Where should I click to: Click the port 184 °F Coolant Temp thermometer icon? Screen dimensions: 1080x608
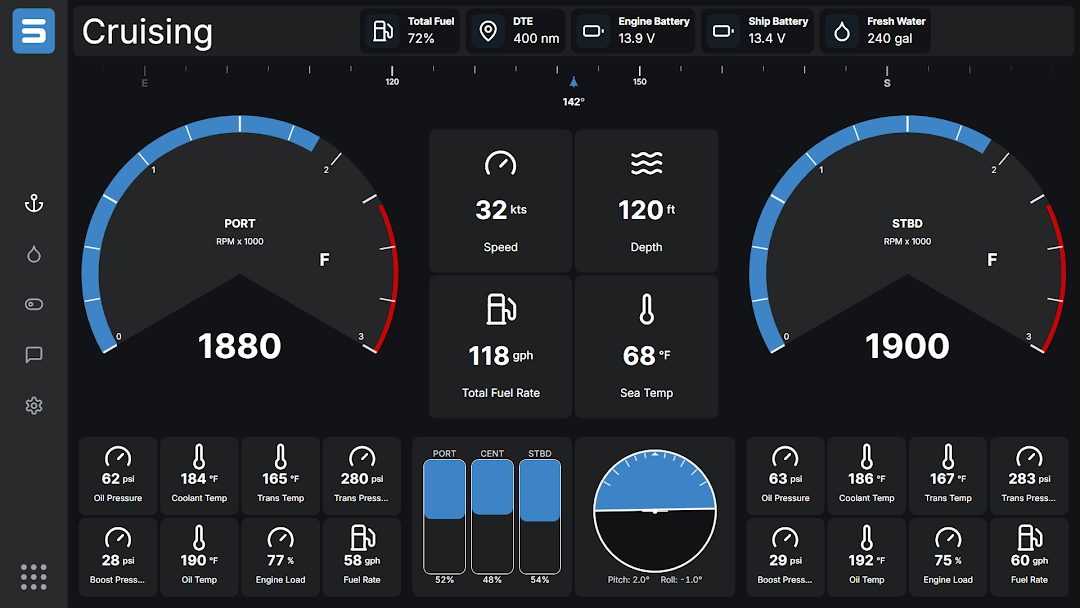click(199, 457)
